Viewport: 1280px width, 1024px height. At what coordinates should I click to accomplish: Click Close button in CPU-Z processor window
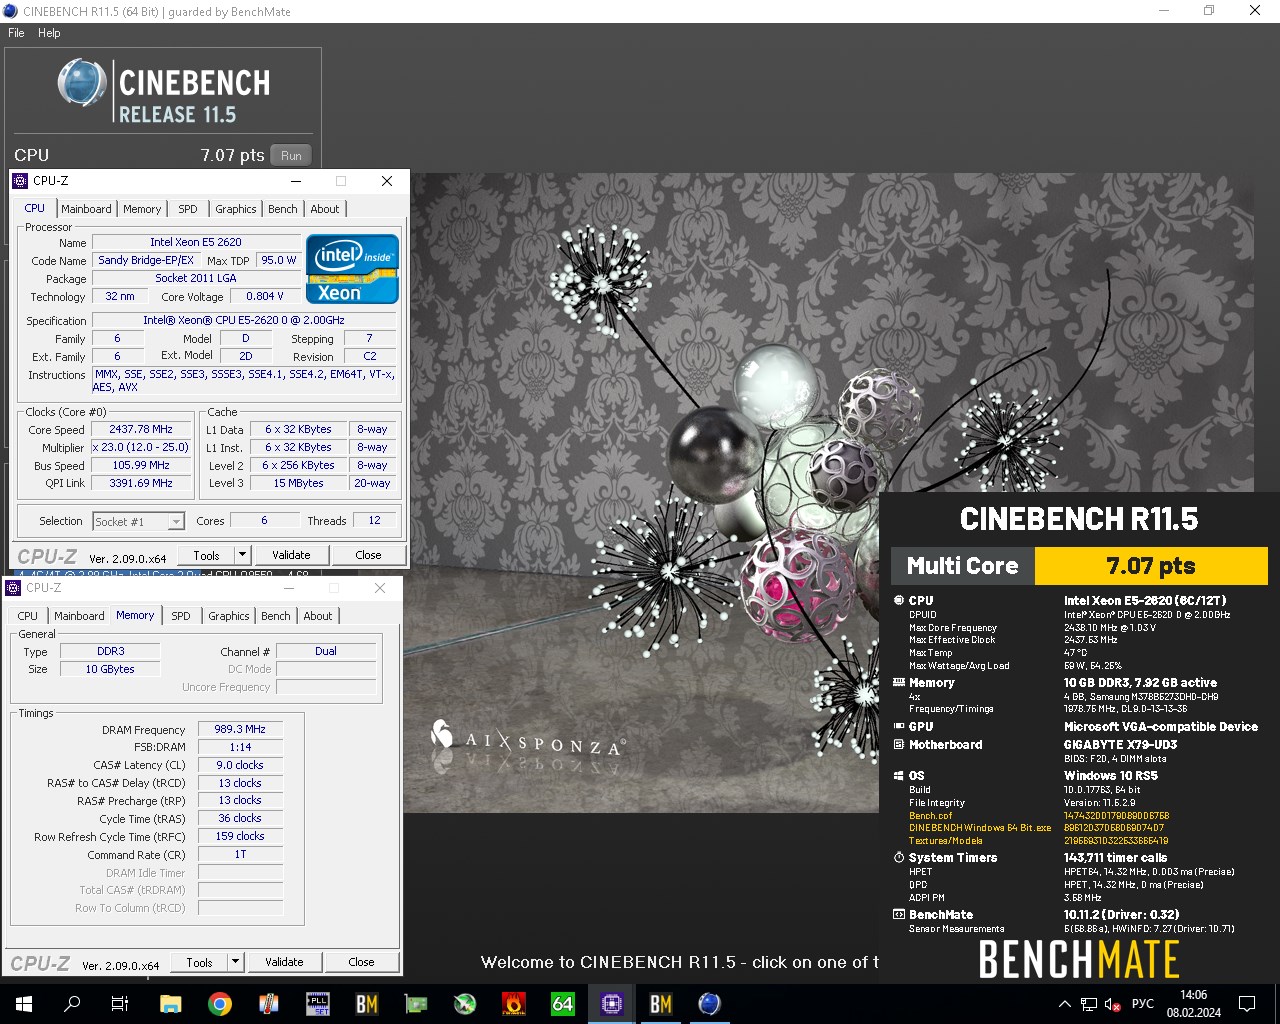coord(368,555)
